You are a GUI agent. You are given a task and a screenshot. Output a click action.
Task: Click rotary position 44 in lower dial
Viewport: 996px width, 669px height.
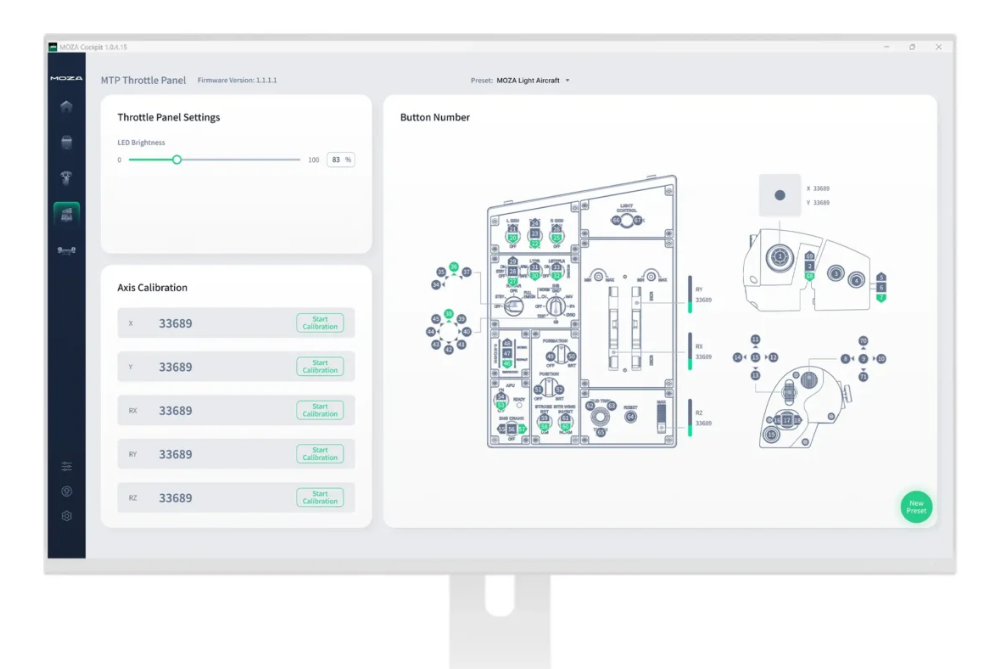tap(431, 332)
